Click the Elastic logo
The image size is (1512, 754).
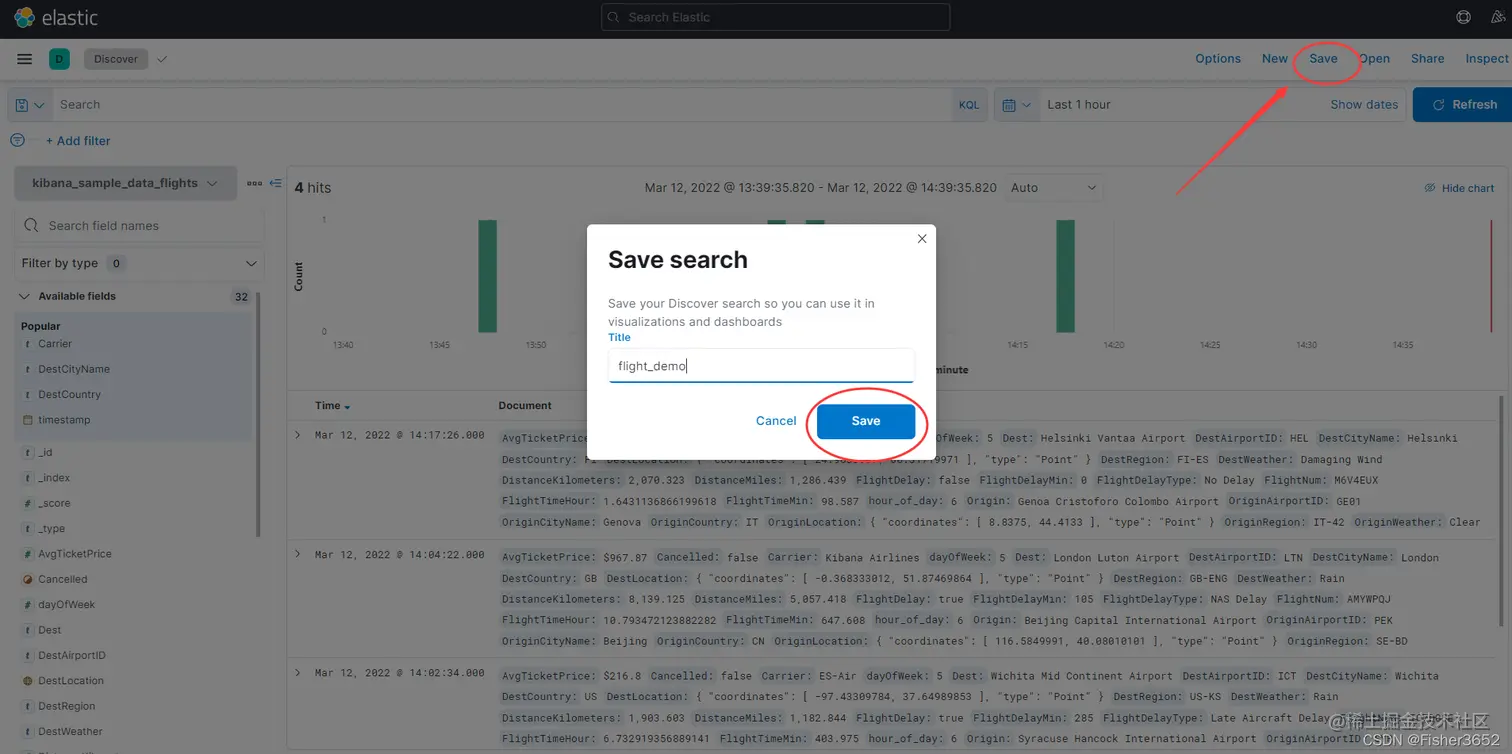coord(56,17)
